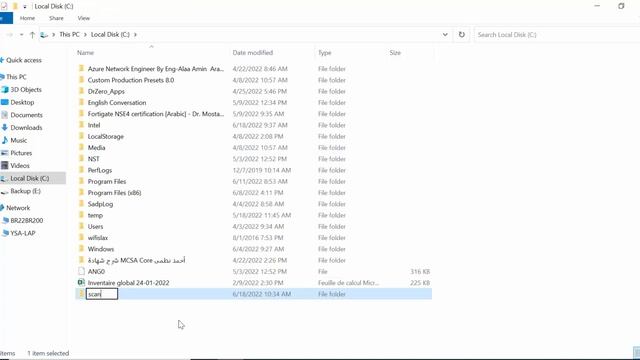Click Feuille de calcul type of Inventaire file
This screenshot has height=360, width=640.
tap(348, 283)
